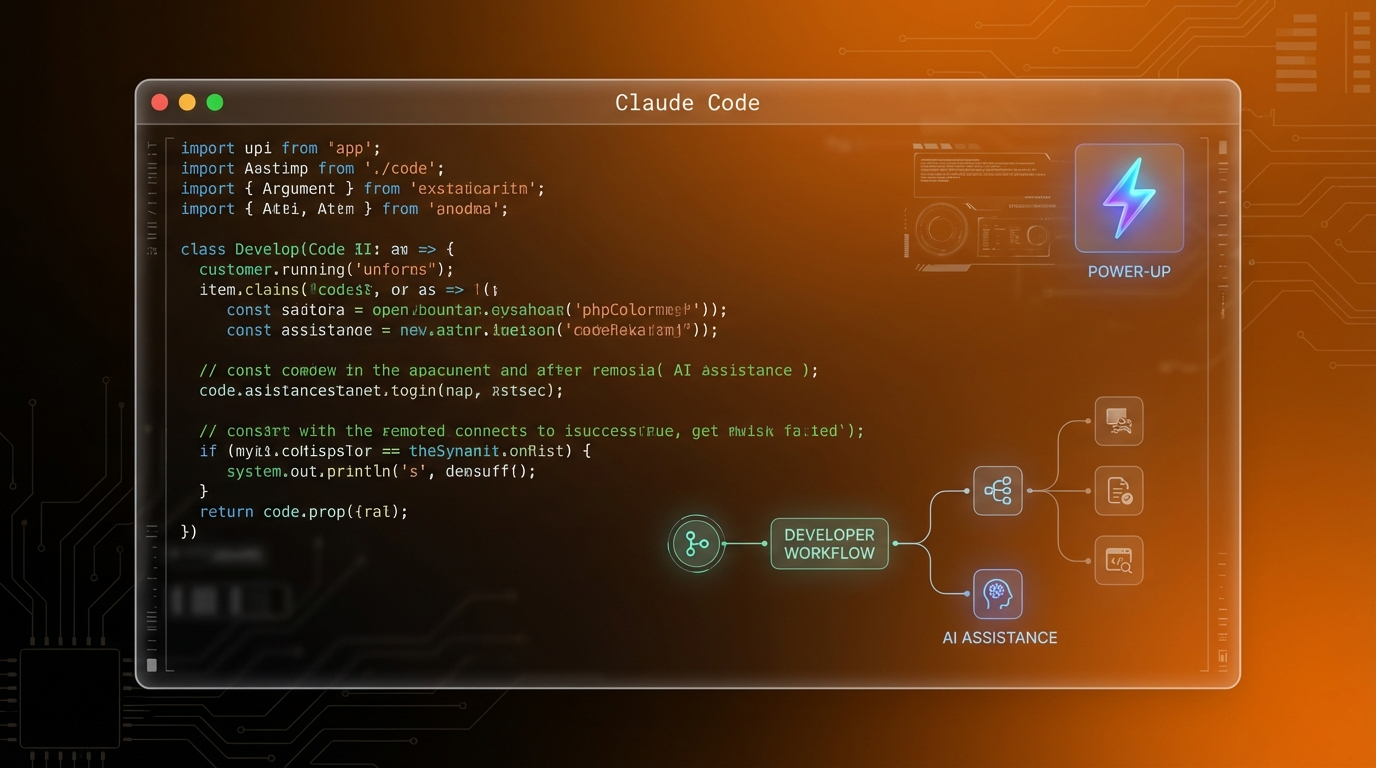This screenshot has width=1376, height=768.
Task: Click the "POWER-UP" label
Action: [x=1129, y=272]
